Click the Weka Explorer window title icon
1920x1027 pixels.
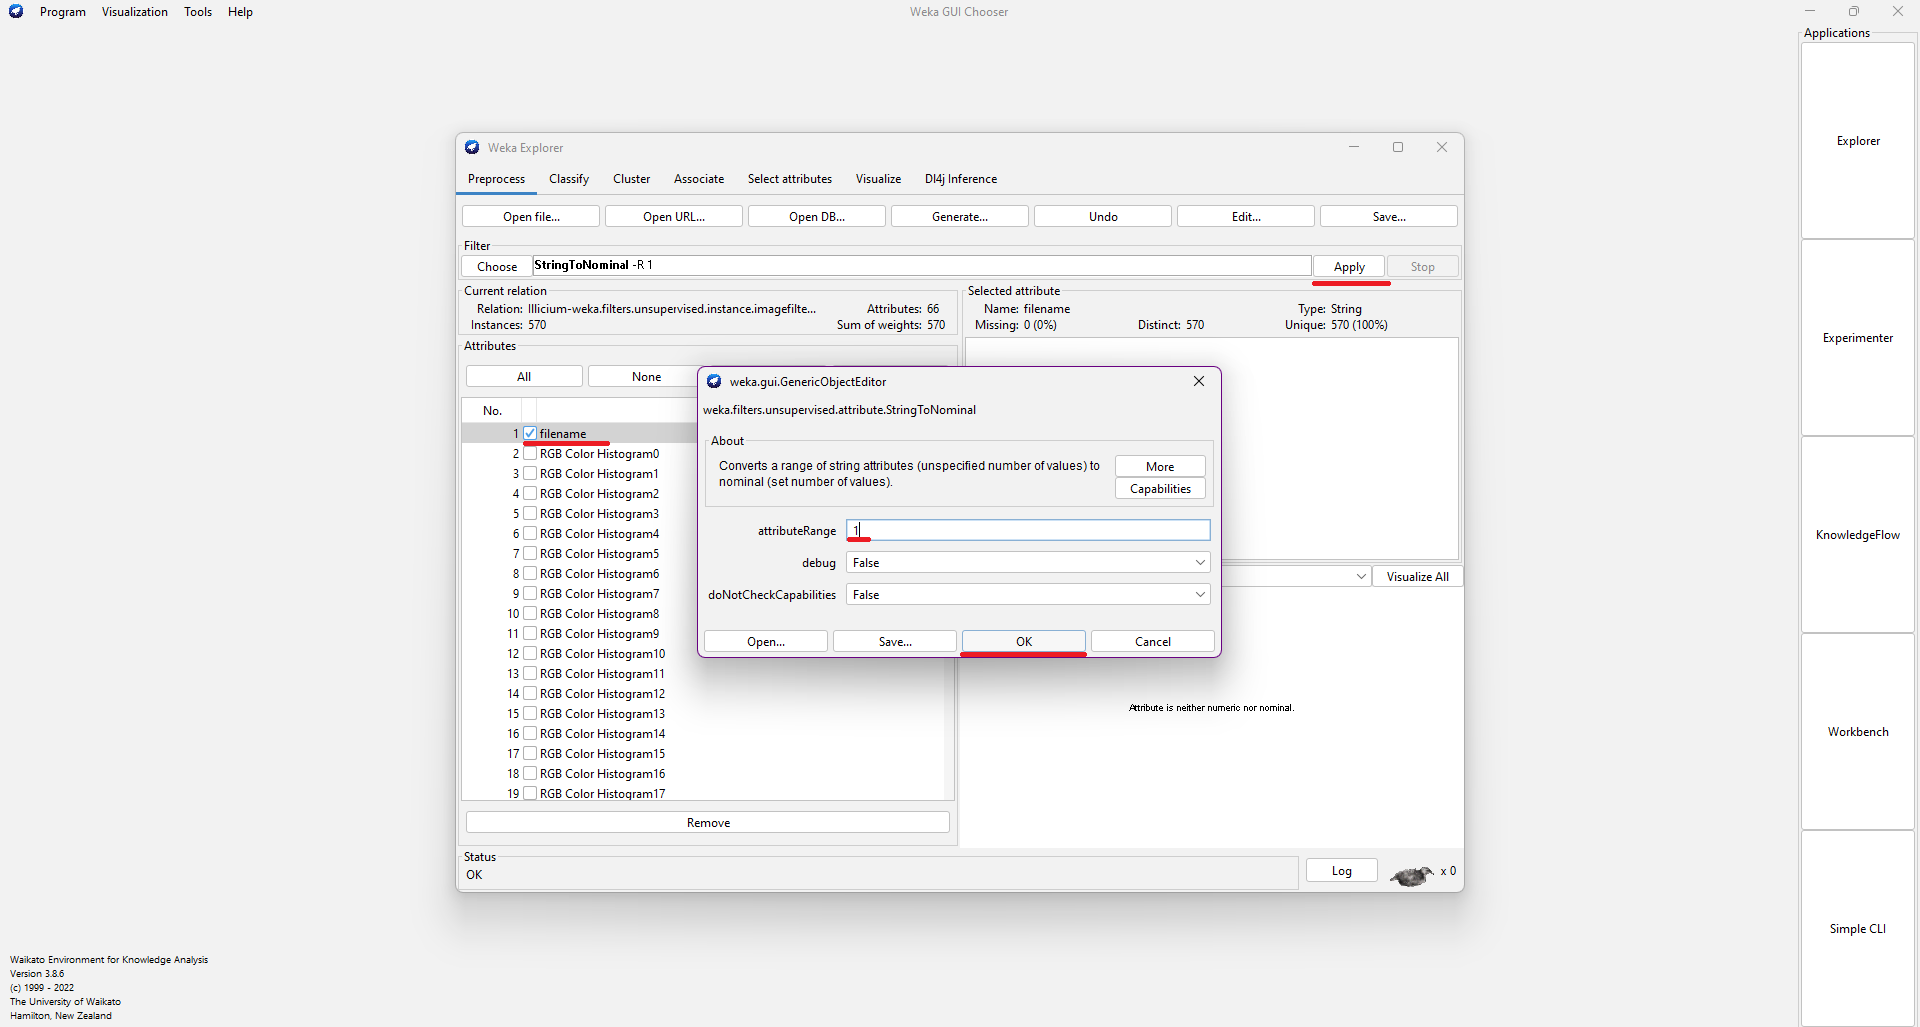472,148
